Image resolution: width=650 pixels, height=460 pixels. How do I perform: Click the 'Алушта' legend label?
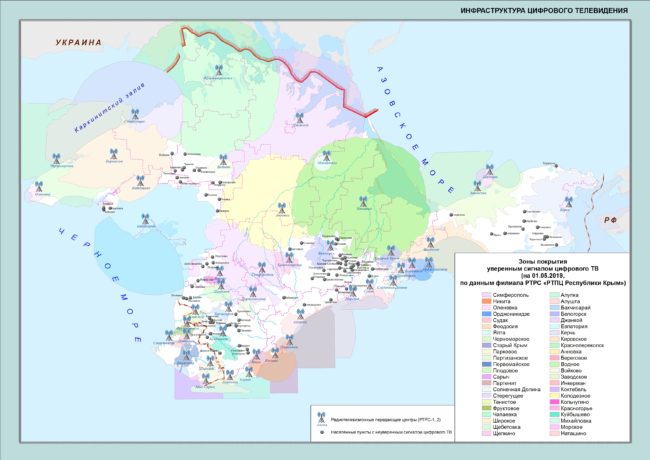[x=570, y=301]
